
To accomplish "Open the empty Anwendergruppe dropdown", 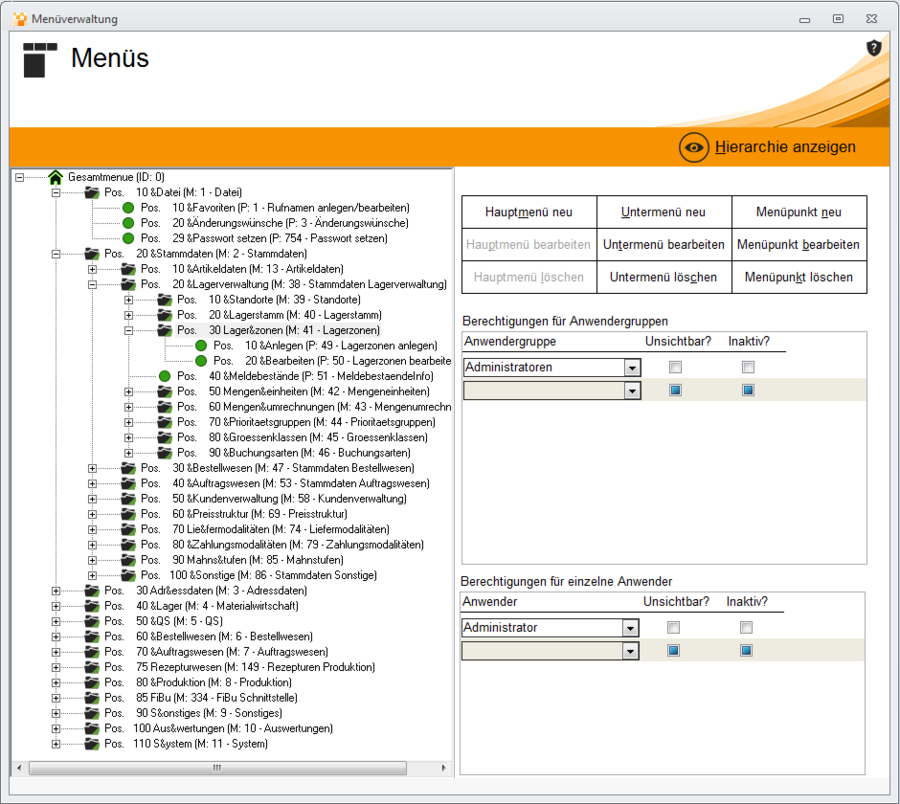I will coord(632,391).
